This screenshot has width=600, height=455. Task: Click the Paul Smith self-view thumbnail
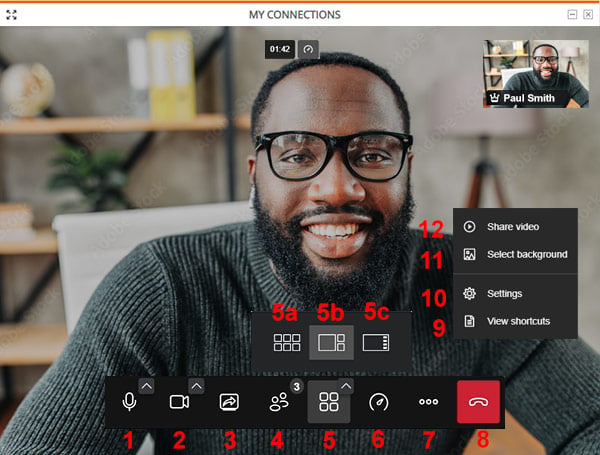point(536,74)
